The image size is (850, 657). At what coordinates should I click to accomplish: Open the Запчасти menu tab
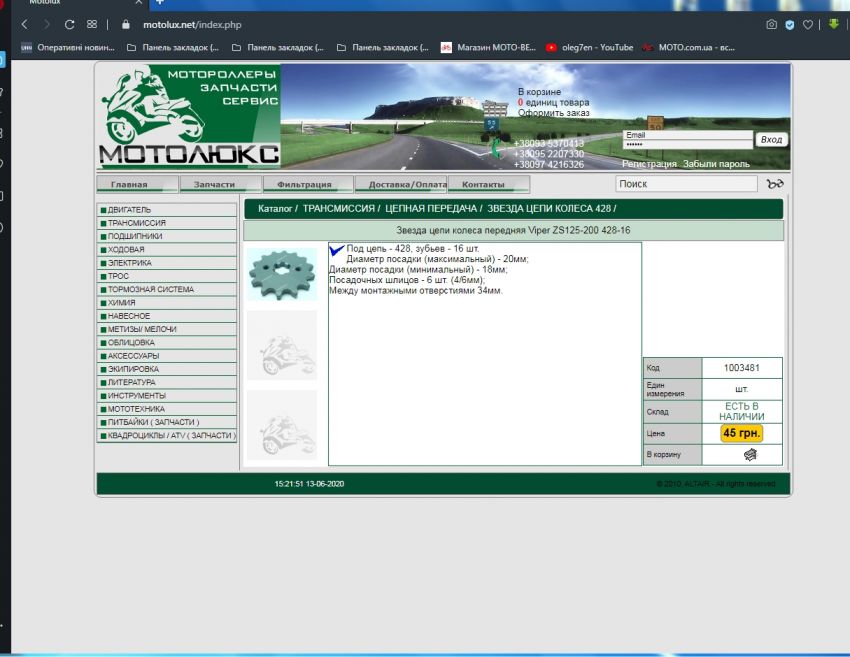[214, 184]
